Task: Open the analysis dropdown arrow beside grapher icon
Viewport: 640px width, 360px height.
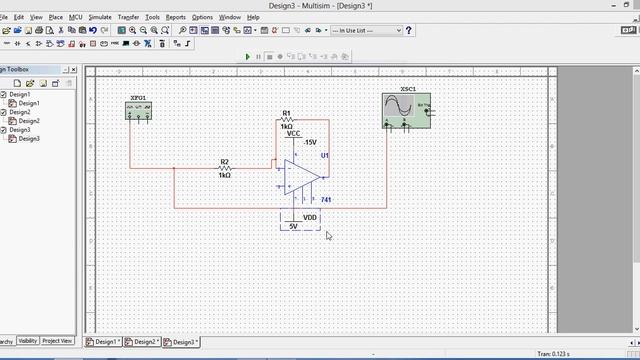Action: coord(256,31)
